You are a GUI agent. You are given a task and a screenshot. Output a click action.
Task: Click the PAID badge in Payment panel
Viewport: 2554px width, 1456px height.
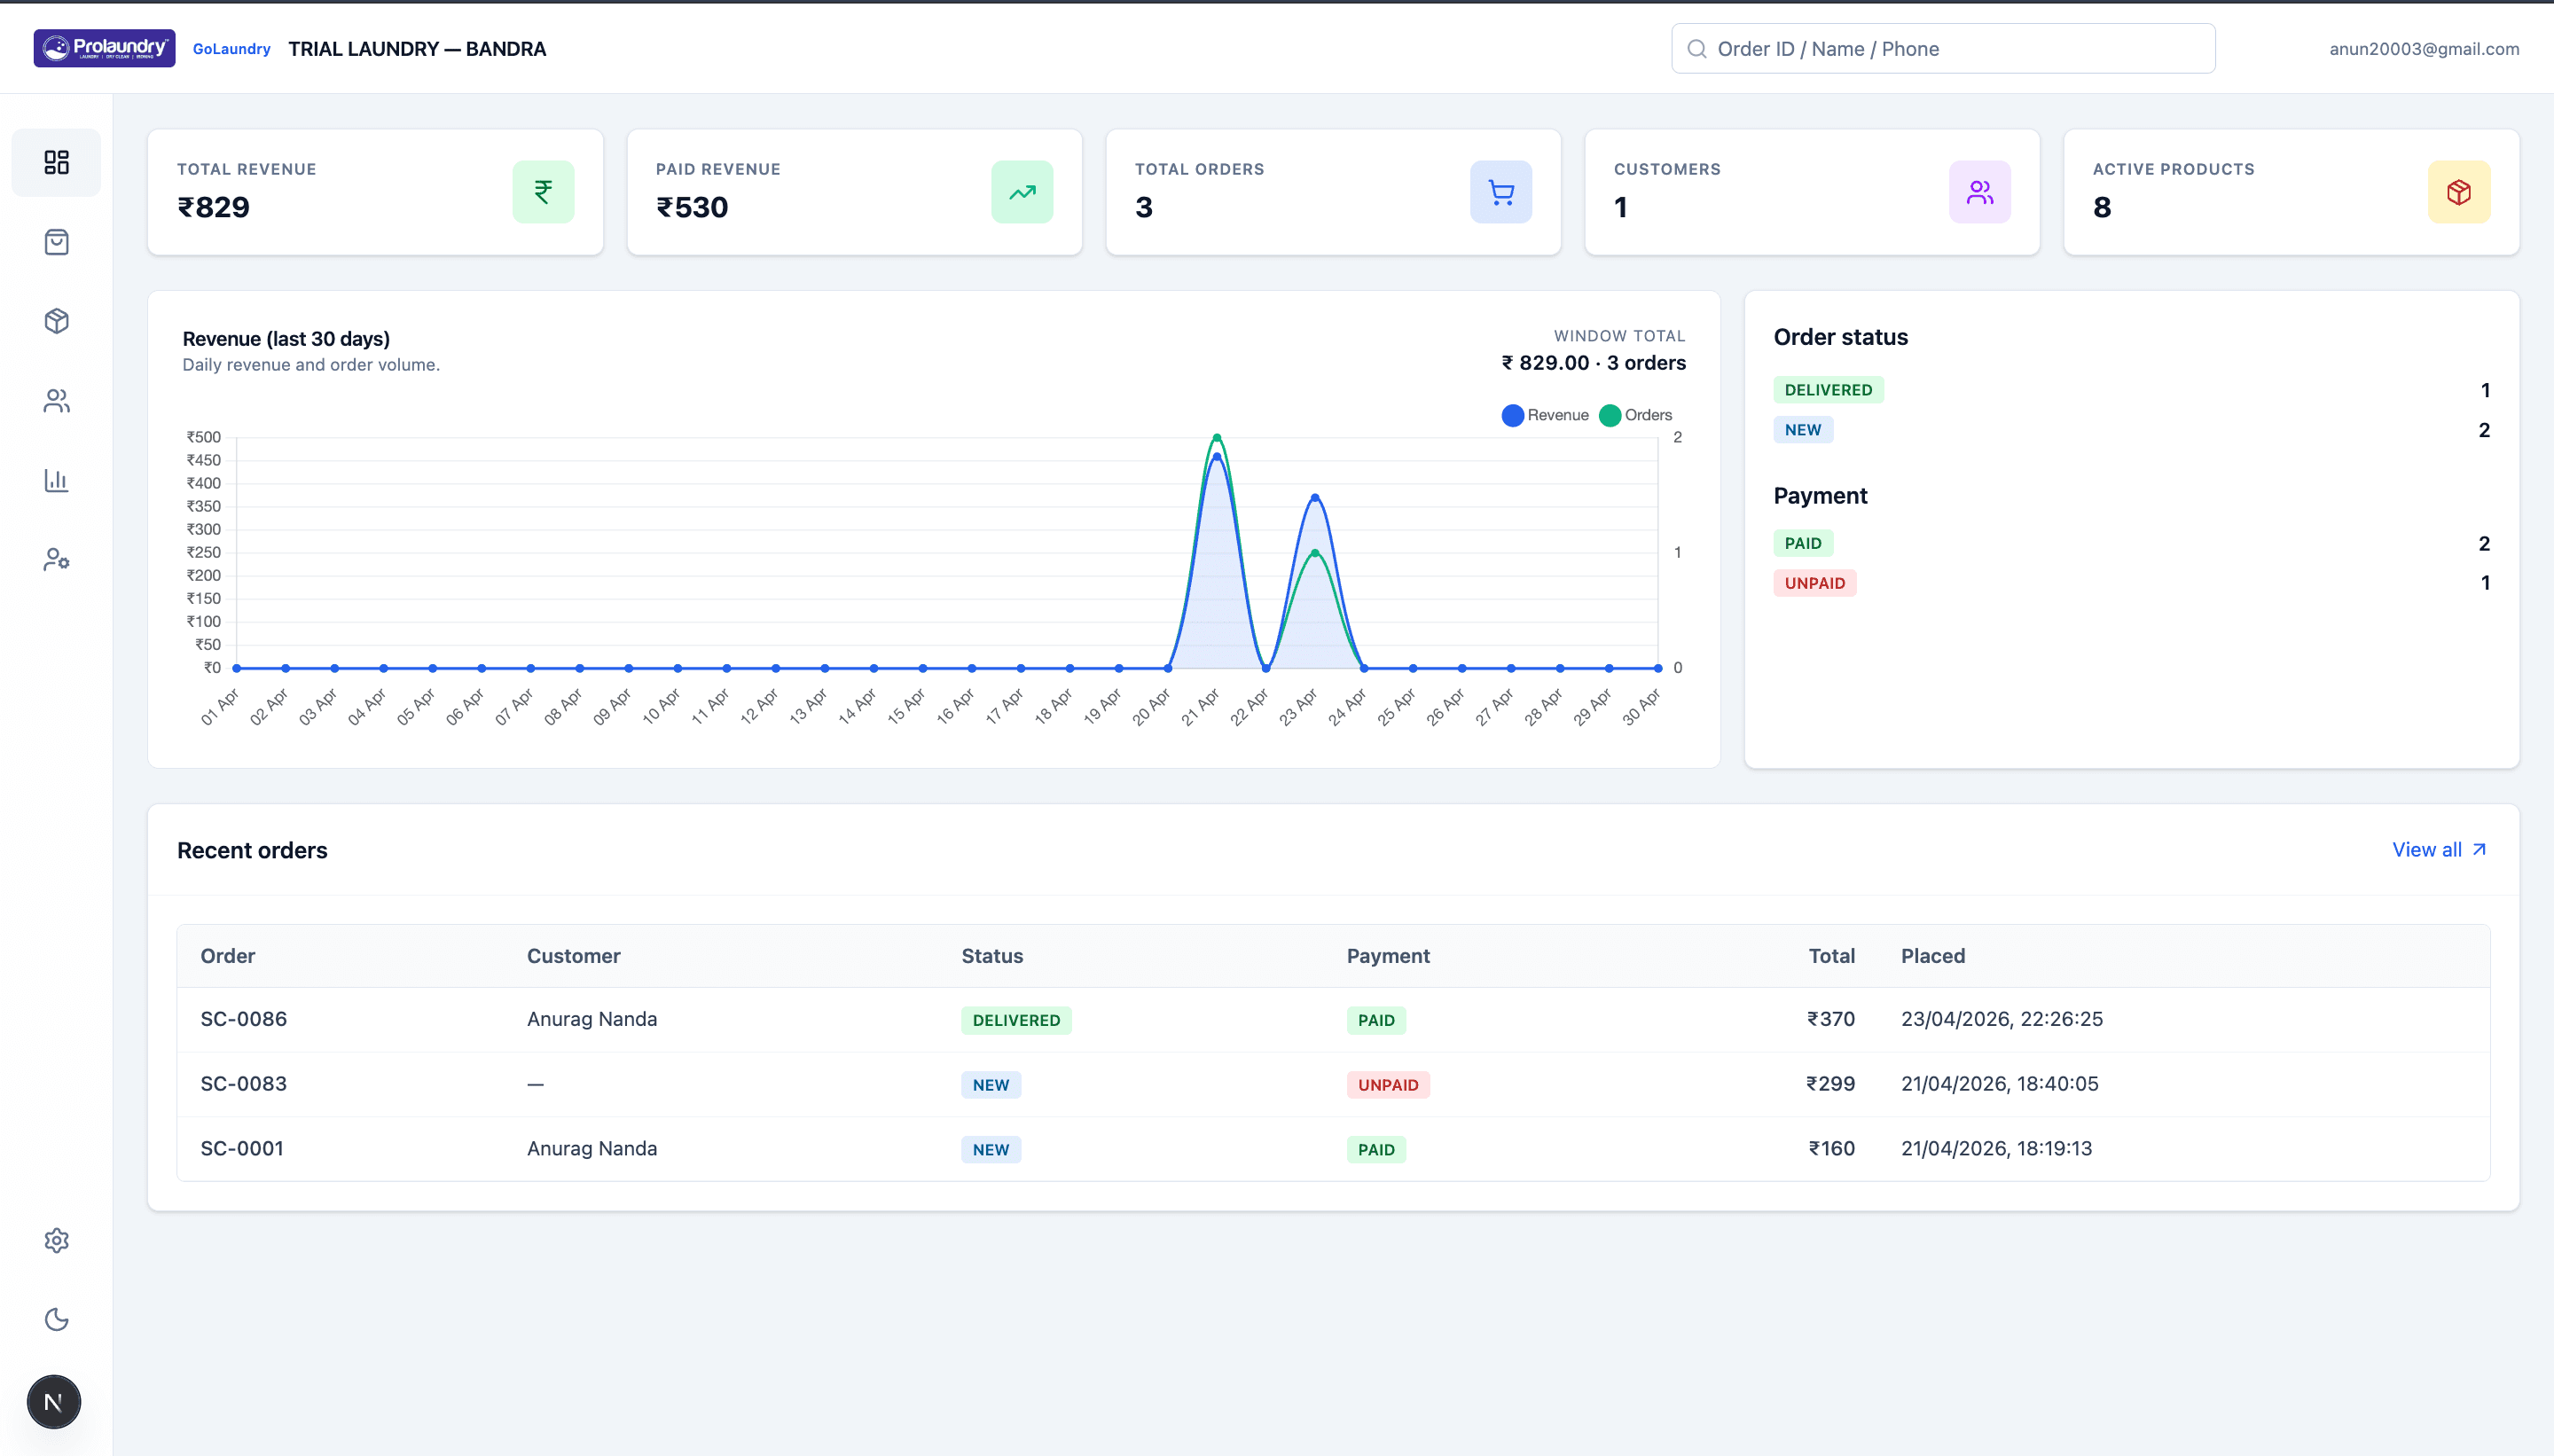tap(1803, 543)
